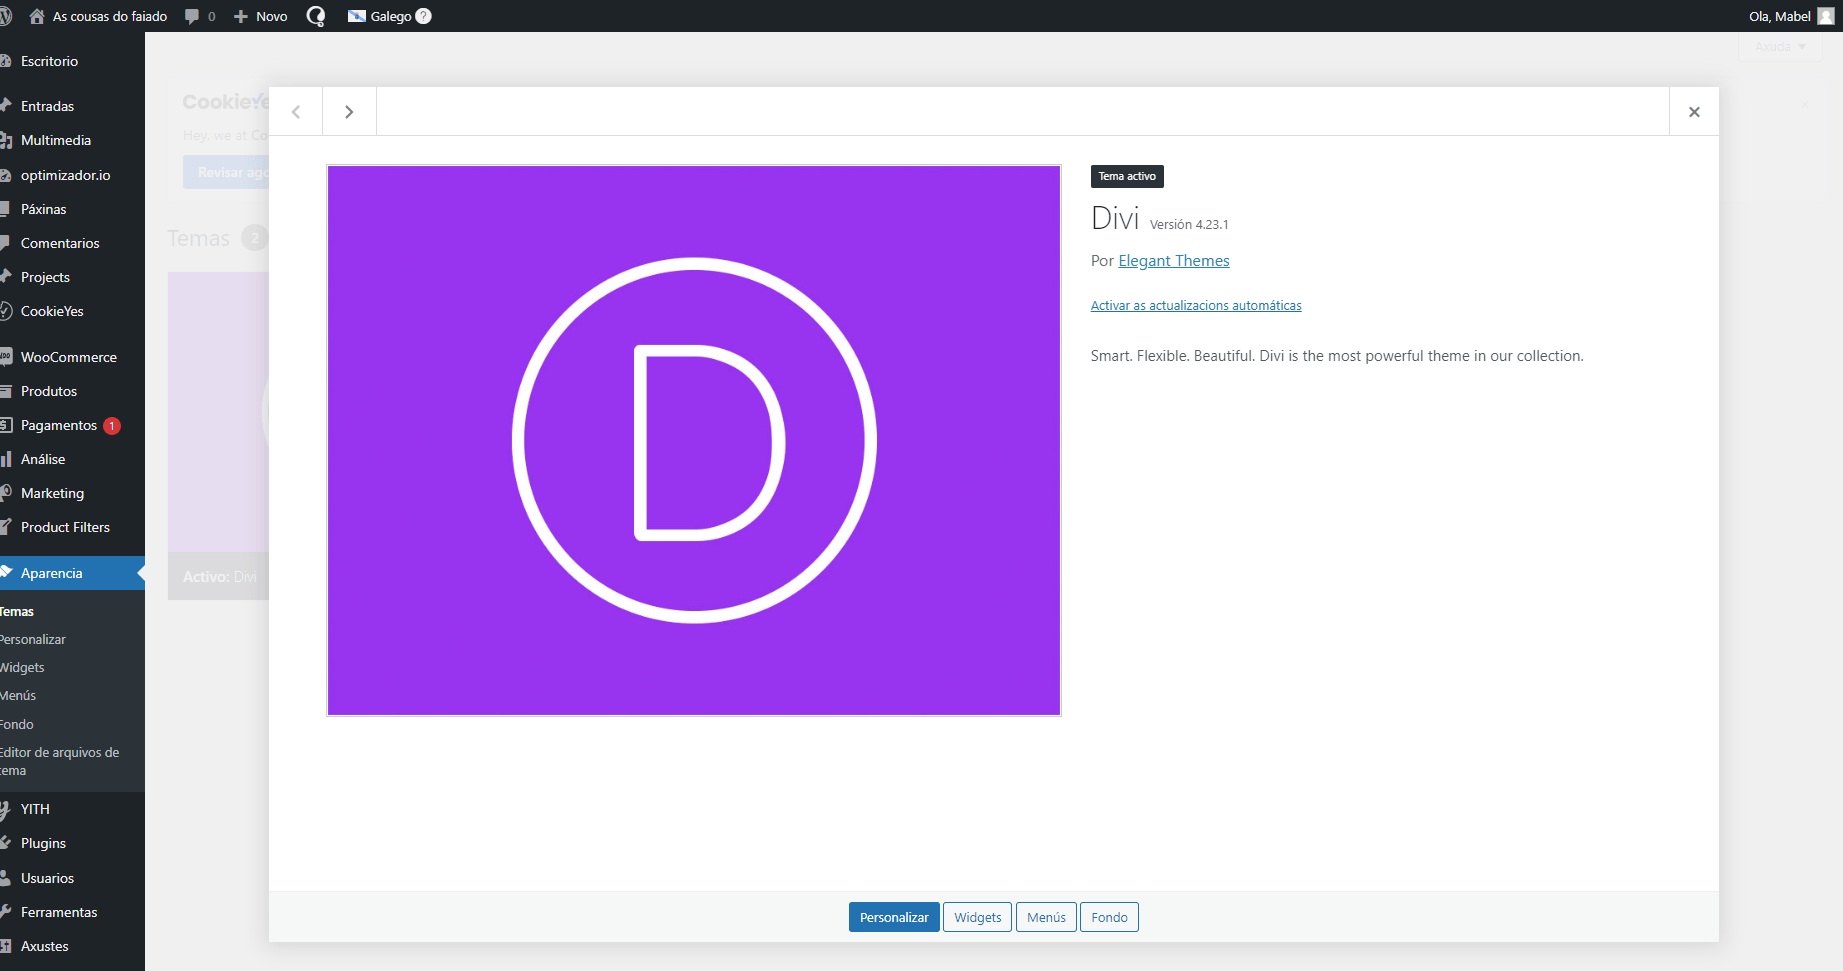Click Novo in the admin bar
This screenshot has width=1843, height=971.
tap(271, 16)
